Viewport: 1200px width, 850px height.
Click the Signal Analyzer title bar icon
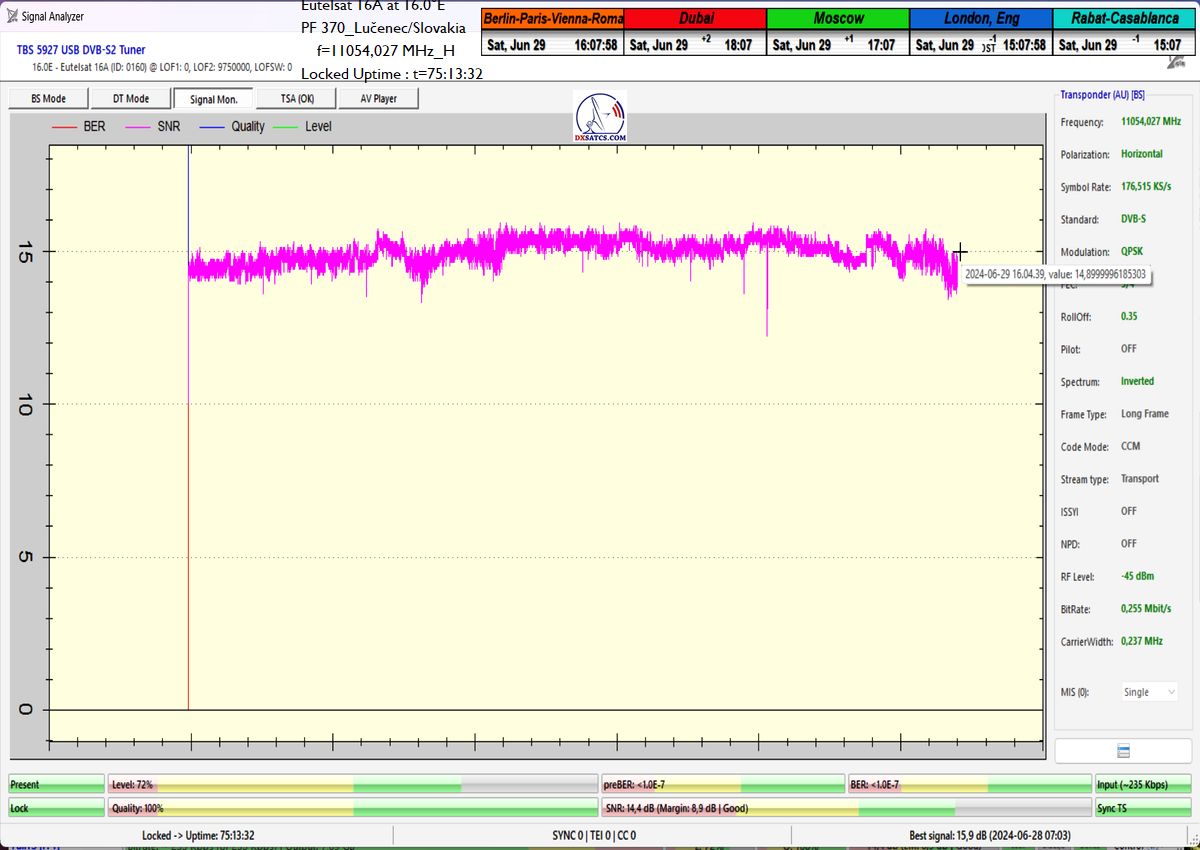pos(11,16)
